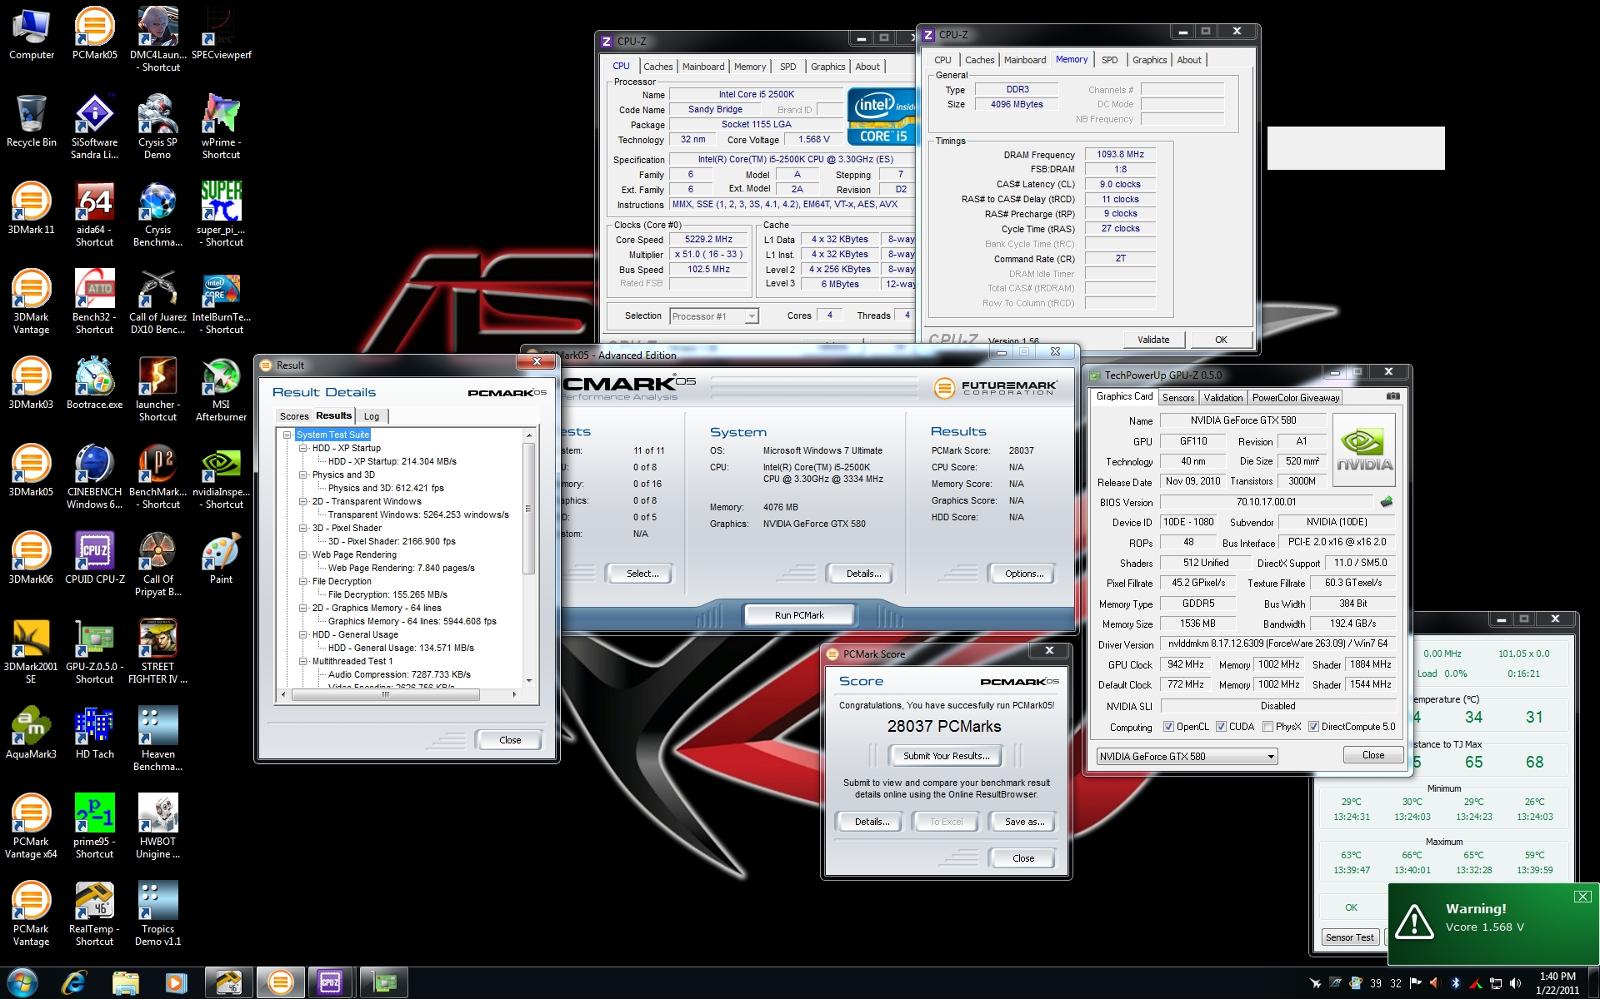Collapse the 2D - Transparent Windows node
This screenshot has width=1600, height=999.
point(303,501)
